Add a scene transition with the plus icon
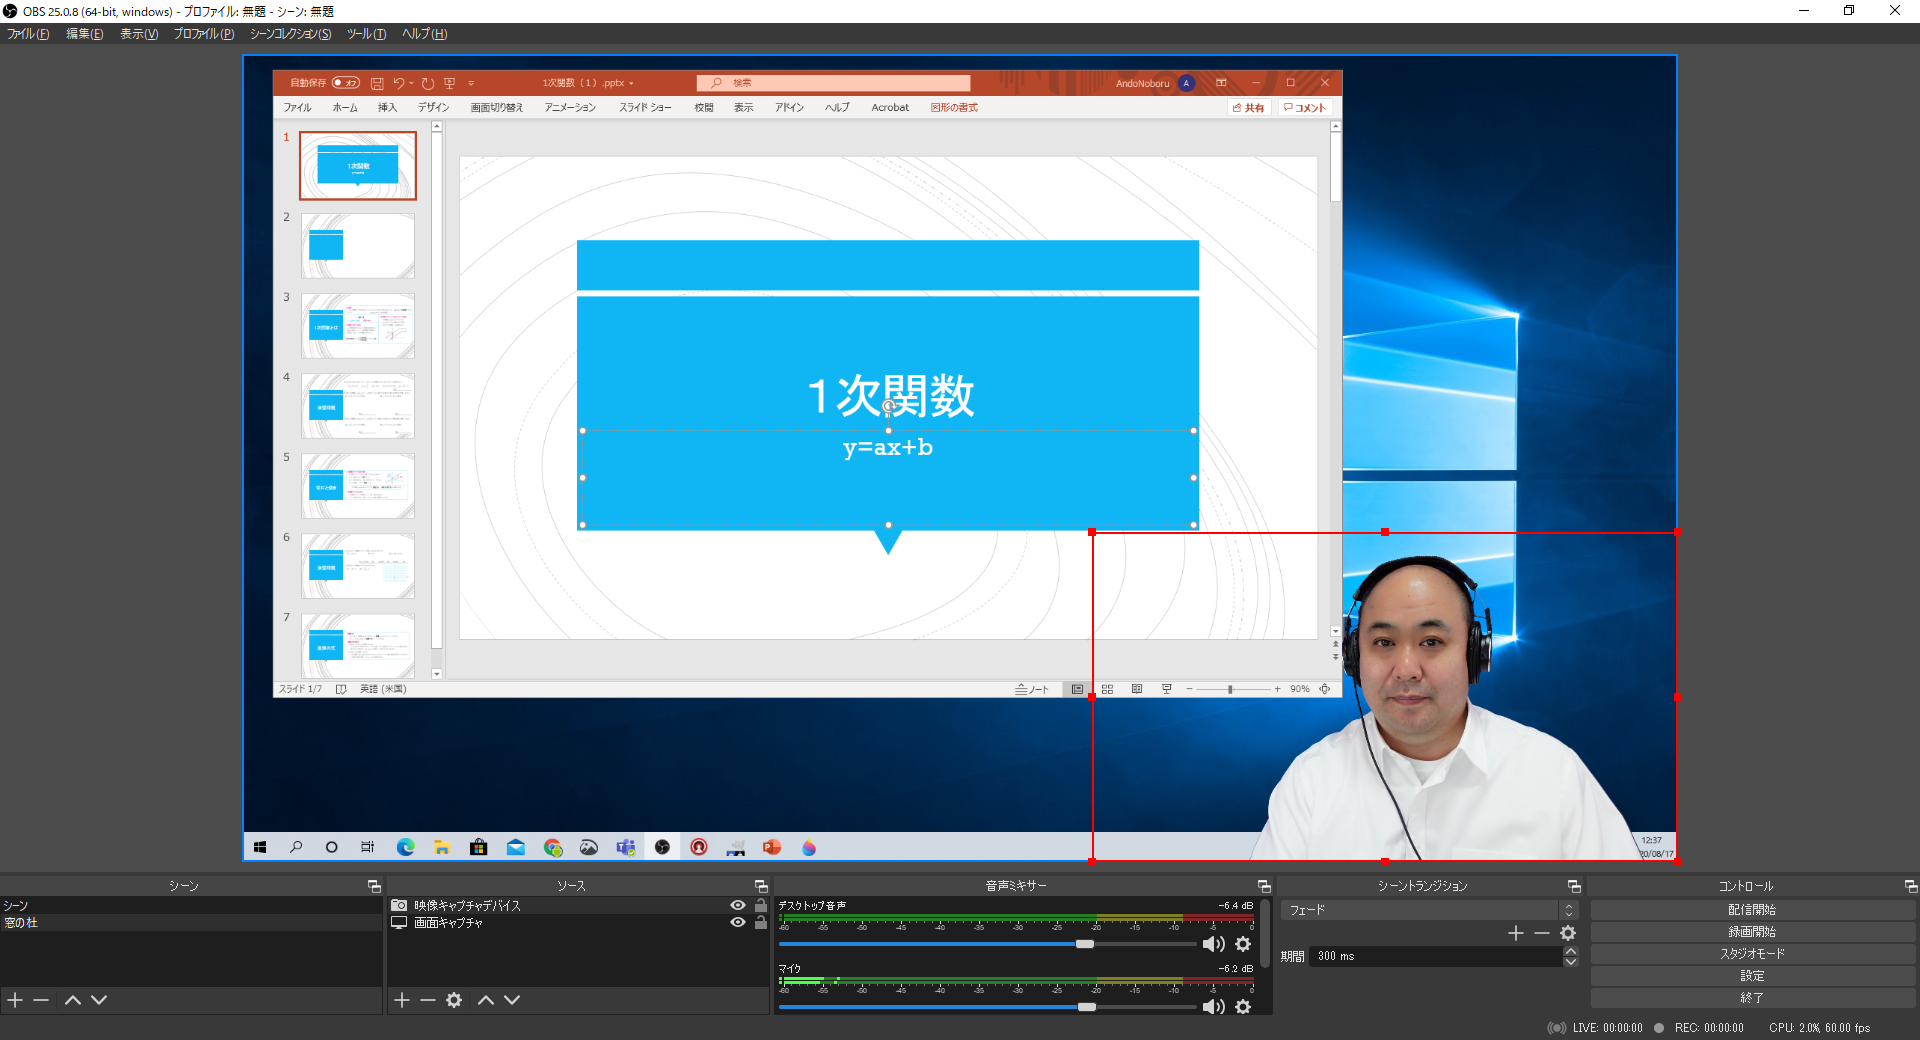Viewport: 1920px width, 1040px height. coord(1516,933)
